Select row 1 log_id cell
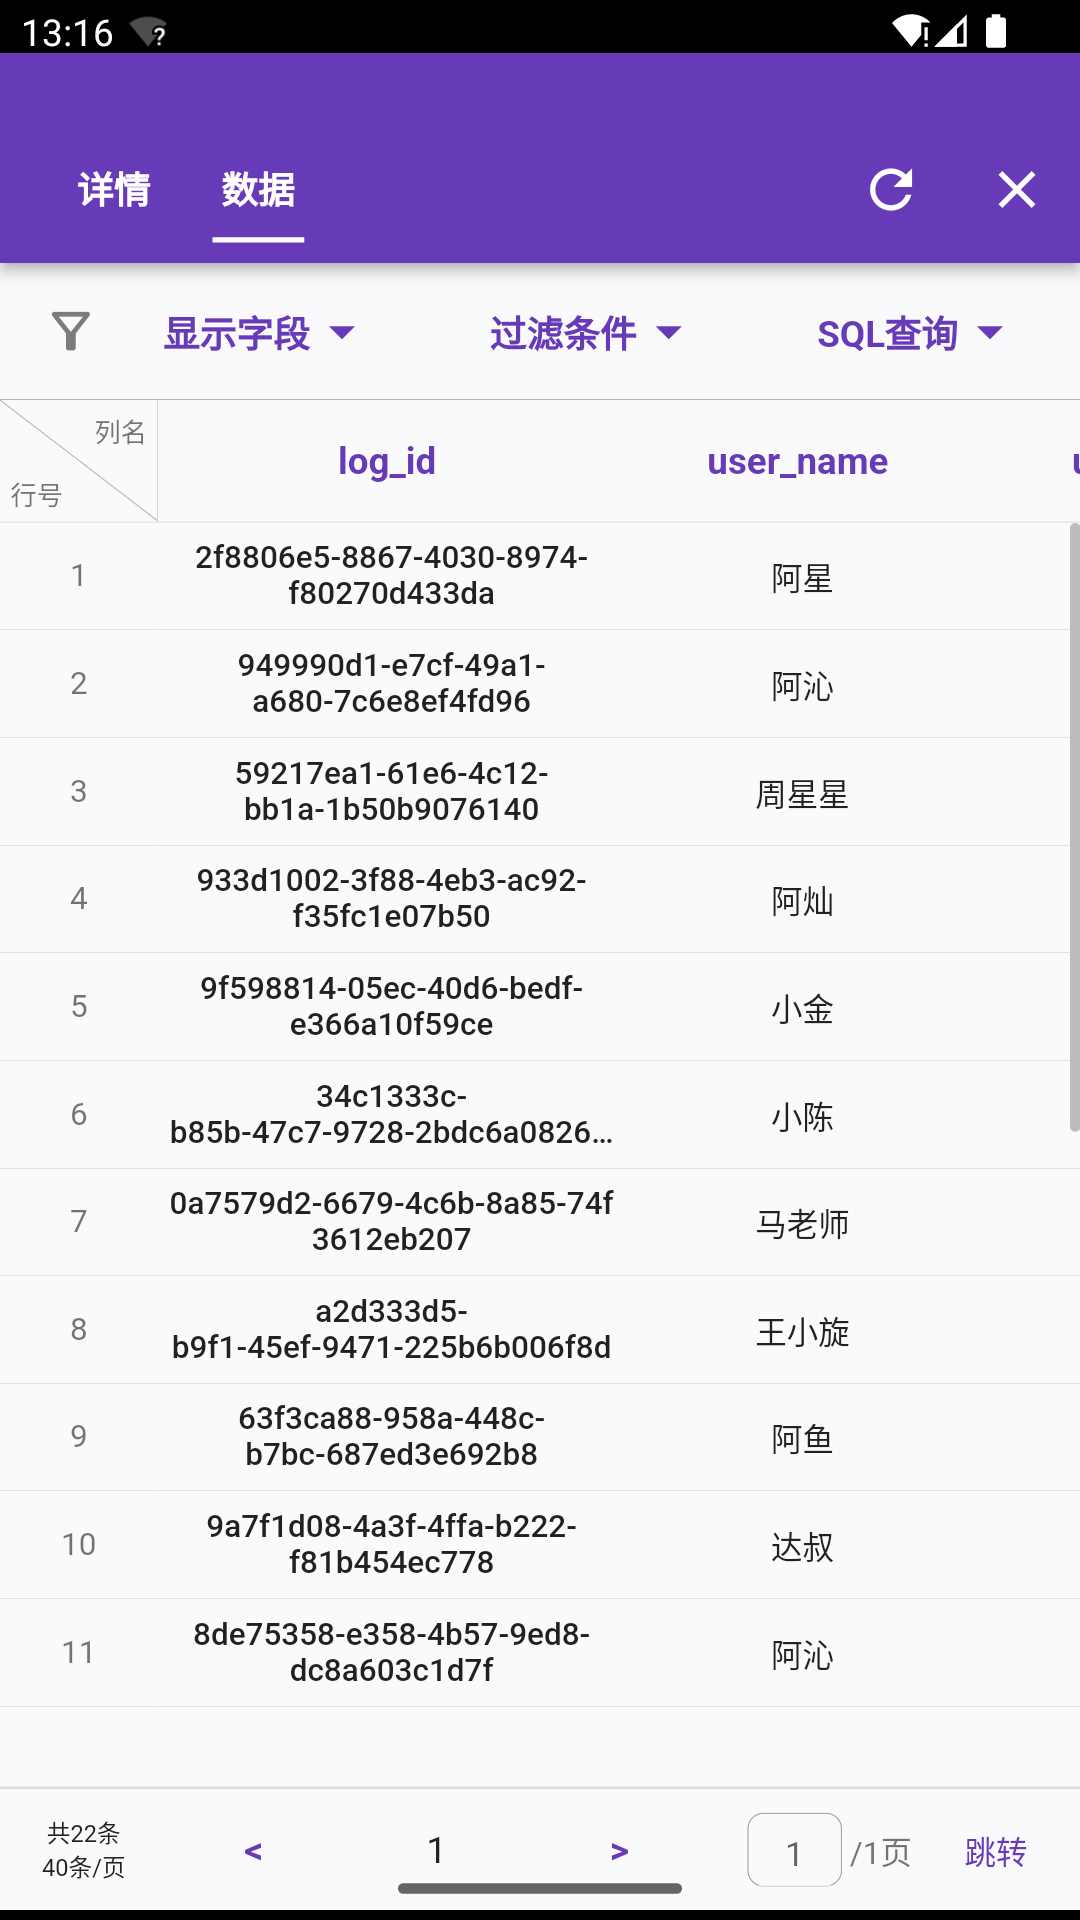Viewport: 1080px width, 1920px height. (391, 575)
